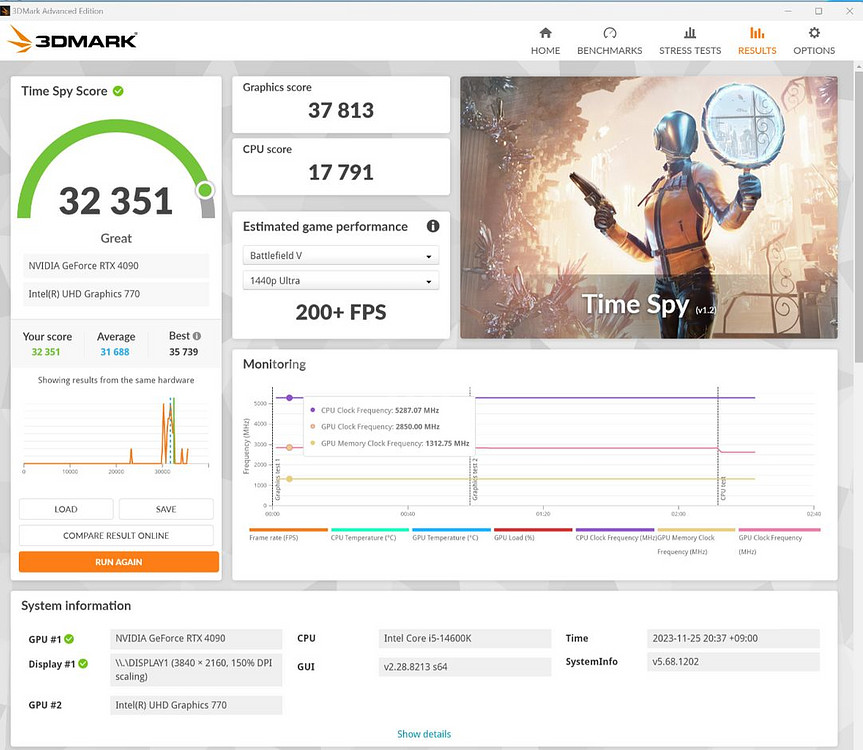Click the Graphics score value 37 813
The width and height of the screenshot is (863, 750).
pos(341,111)
